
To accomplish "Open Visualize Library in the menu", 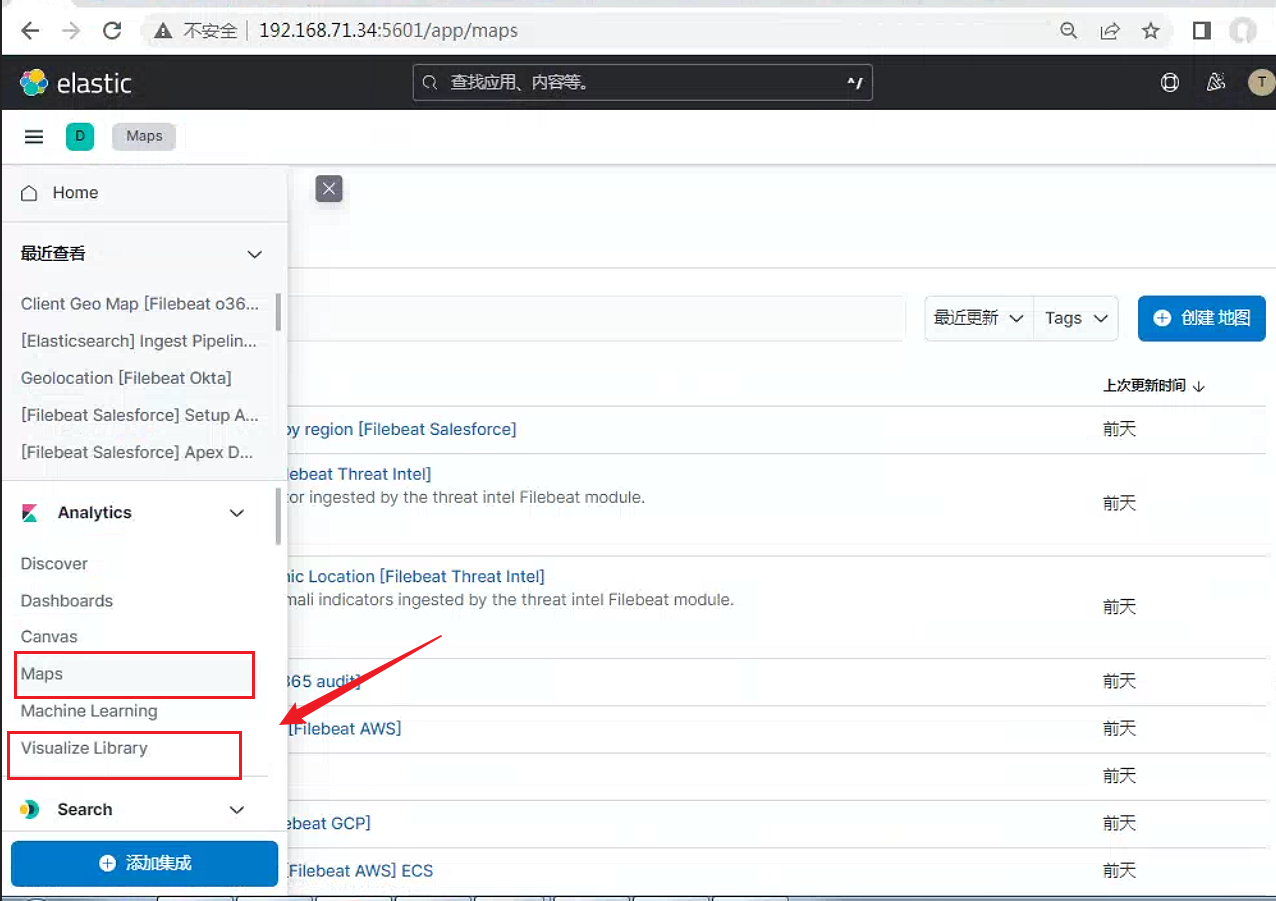I will point(84,748).
